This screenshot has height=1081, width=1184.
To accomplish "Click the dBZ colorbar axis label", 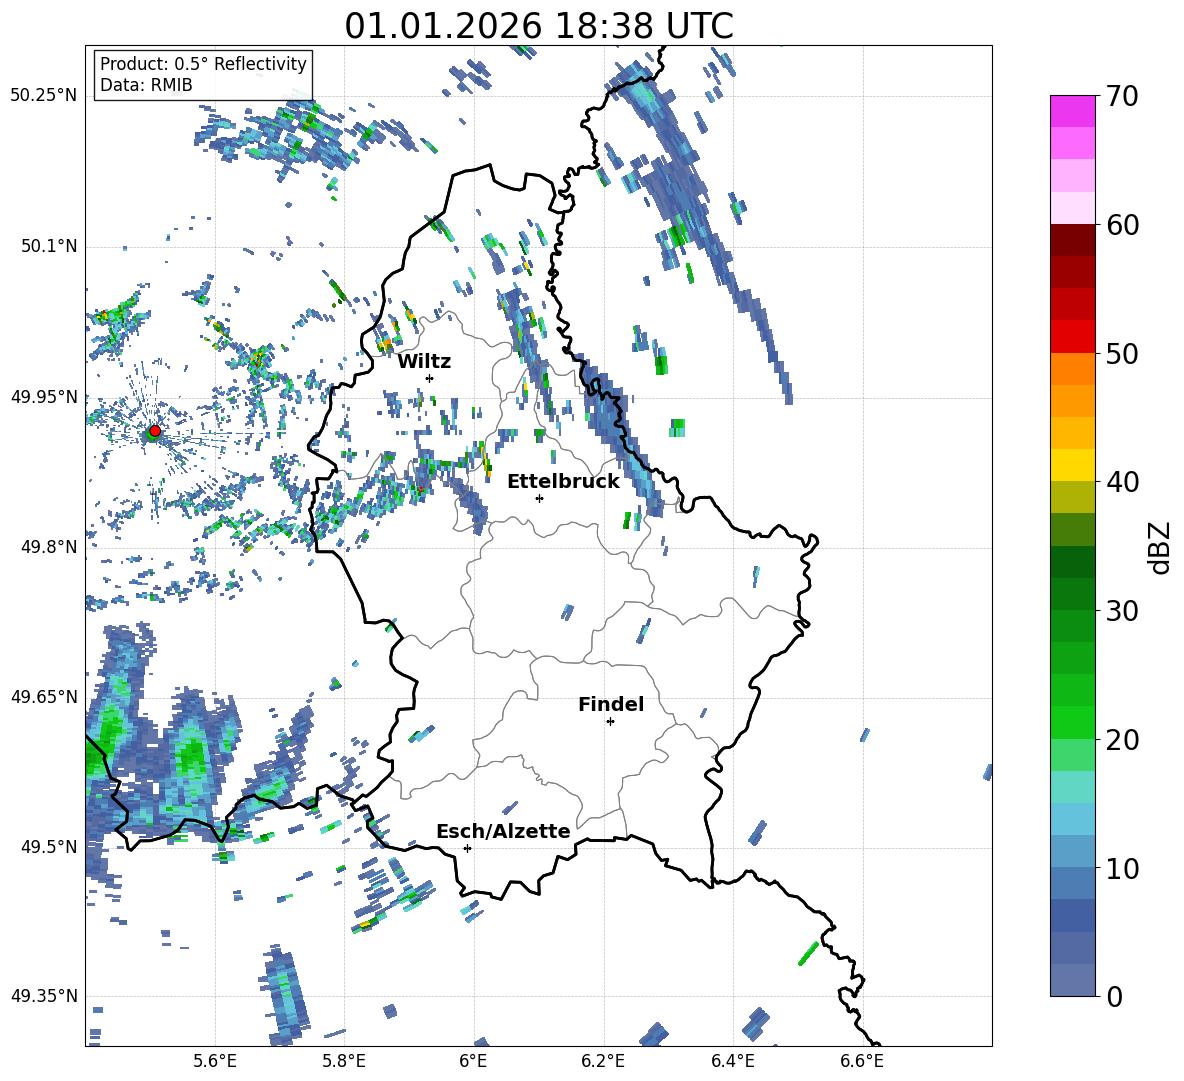I will pos(1161,547).
